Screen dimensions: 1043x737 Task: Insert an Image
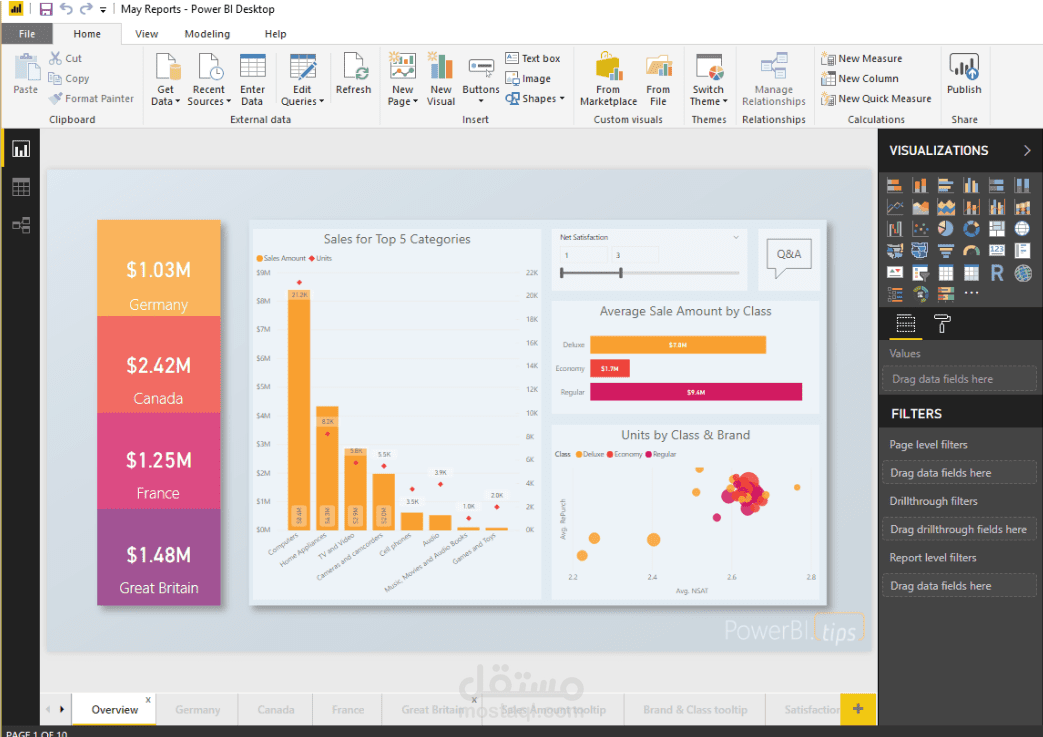click(x=528, y=78)
